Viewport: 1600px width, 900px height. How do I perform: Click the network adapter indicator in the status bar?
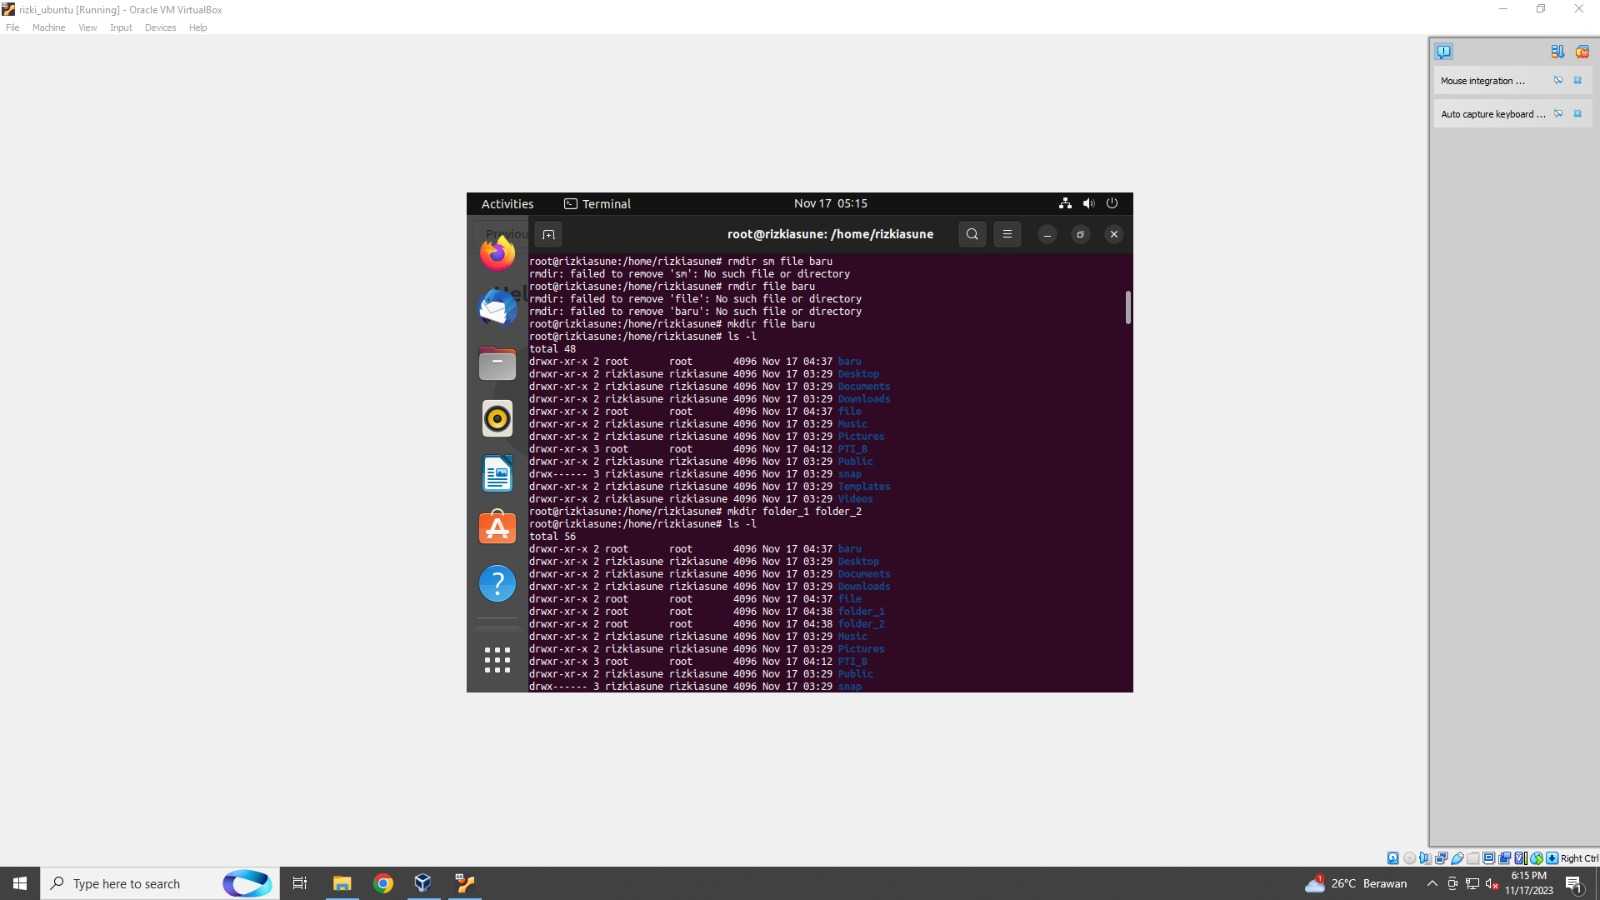(x=1441, y=858)
